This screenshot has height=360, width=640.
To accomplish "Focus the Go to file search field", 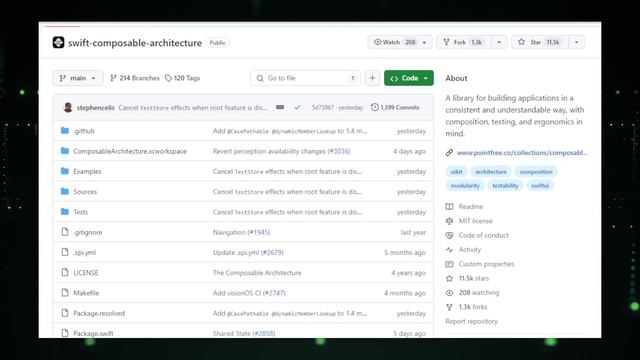I will [x=305, y=78].
